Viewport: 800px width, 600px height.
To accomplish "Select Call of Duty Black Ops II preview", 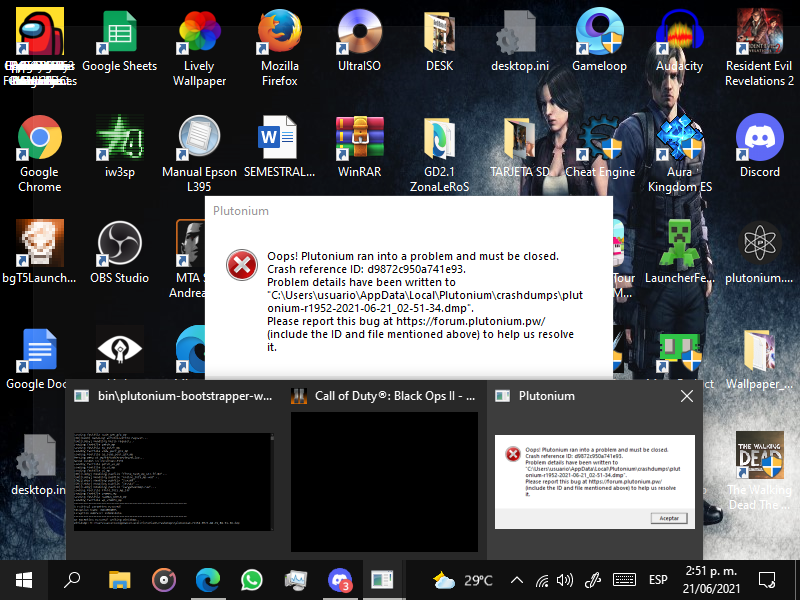I will 384,482.
